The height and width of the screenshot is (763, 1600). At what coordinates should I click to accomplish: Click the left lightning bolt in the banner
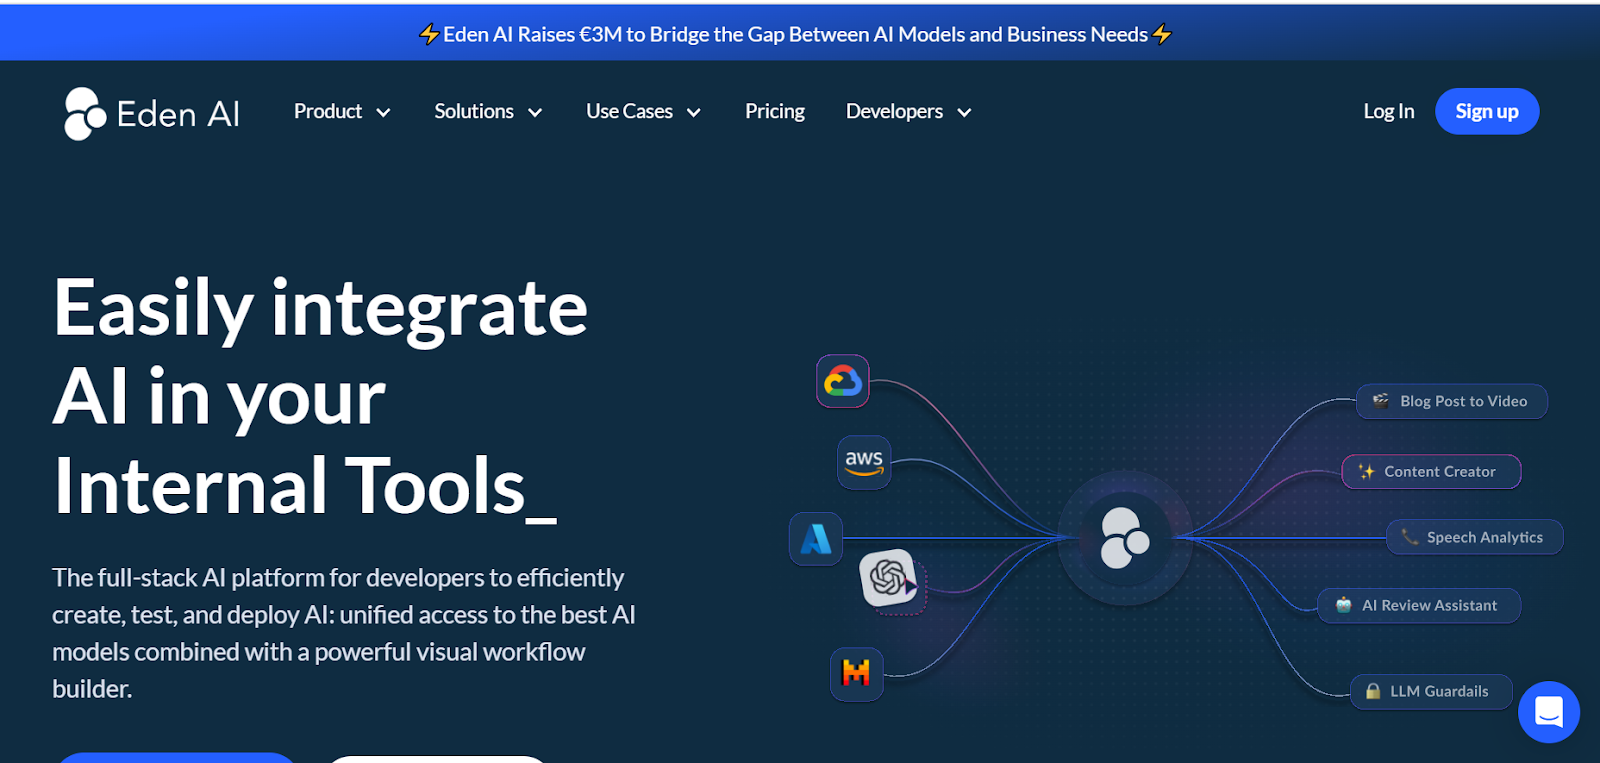coord(429,35)
